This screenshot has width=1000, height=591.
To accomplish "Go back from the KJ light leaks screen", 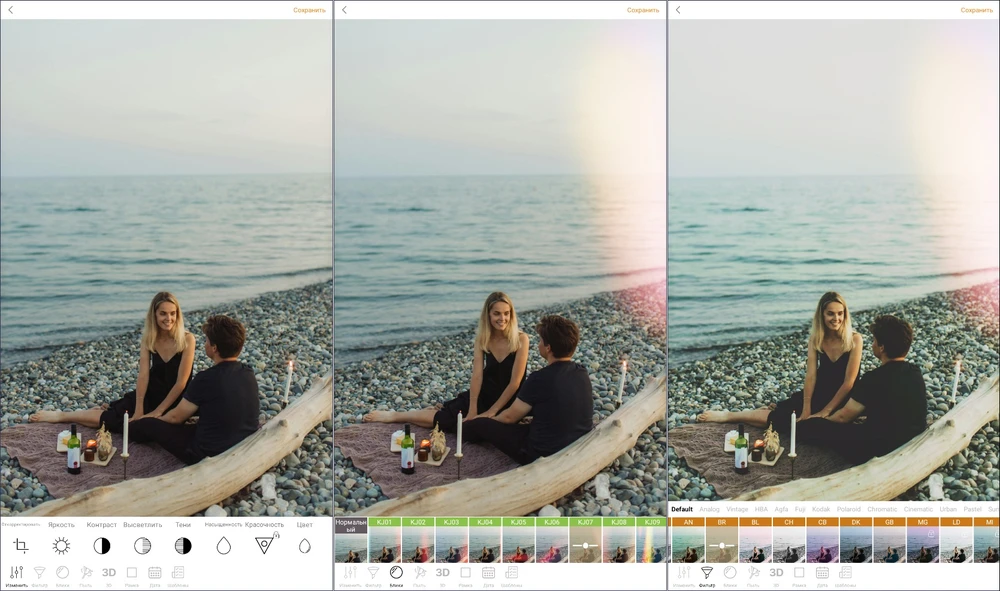I will [344, 10].
